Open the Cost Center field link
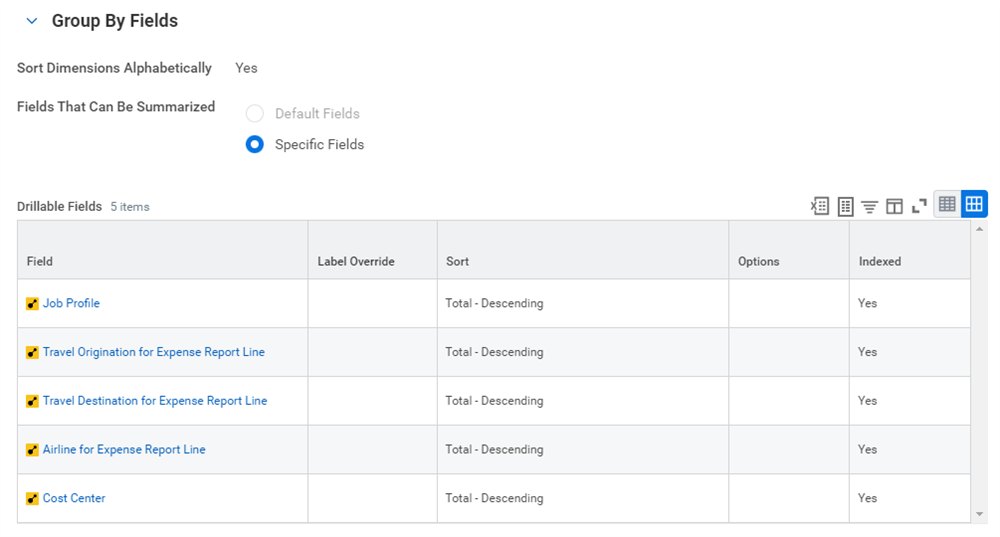 (74, 499)
